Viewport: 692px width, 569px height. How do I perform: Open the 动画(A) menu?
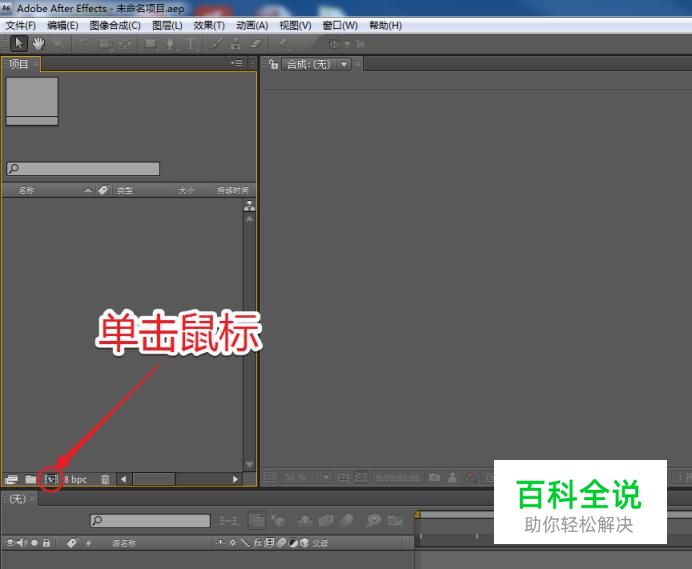252,26
